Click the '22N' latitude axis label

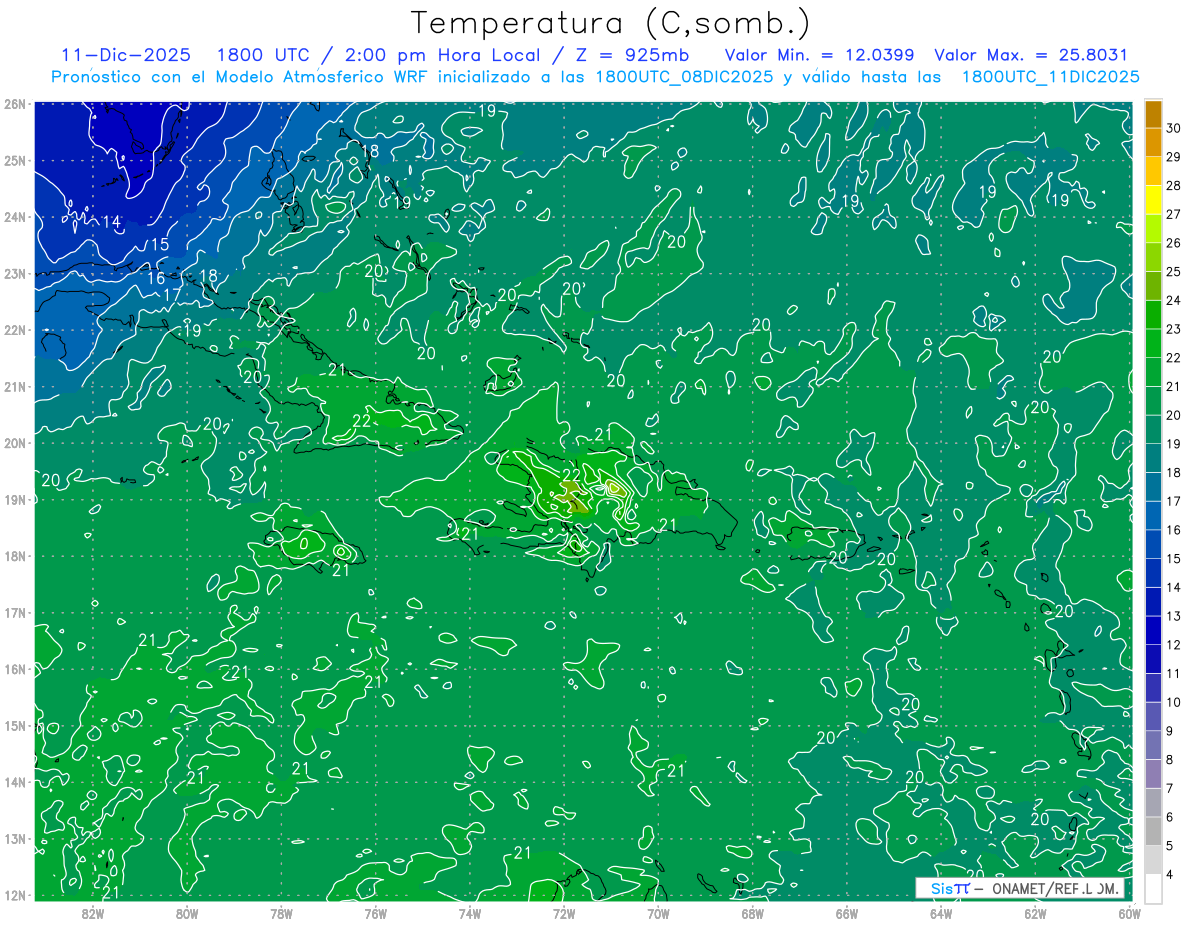click(x=15, y=330)
